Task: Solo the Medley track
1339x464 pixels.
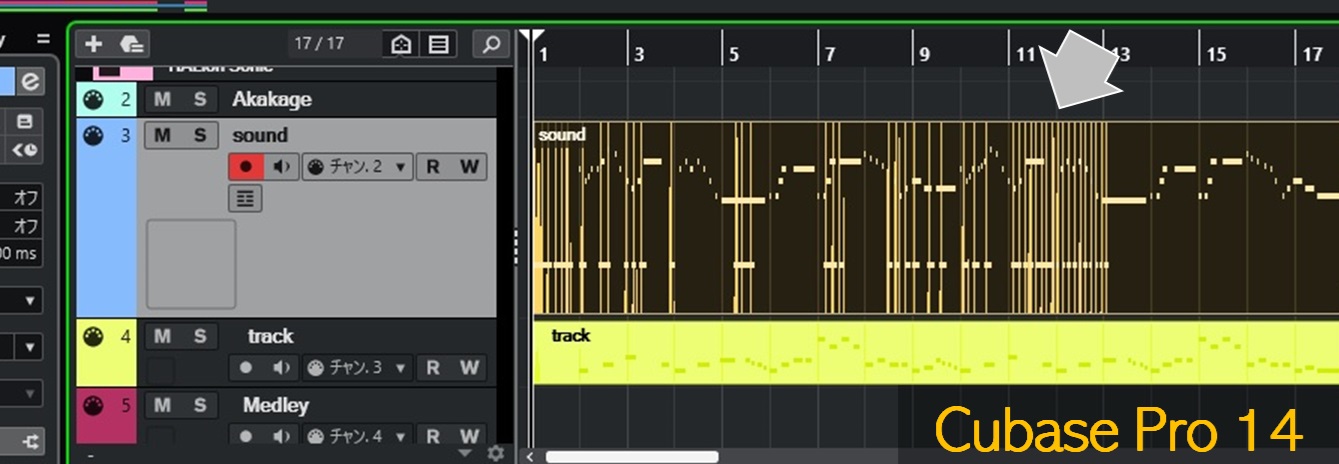Action: 199,406
